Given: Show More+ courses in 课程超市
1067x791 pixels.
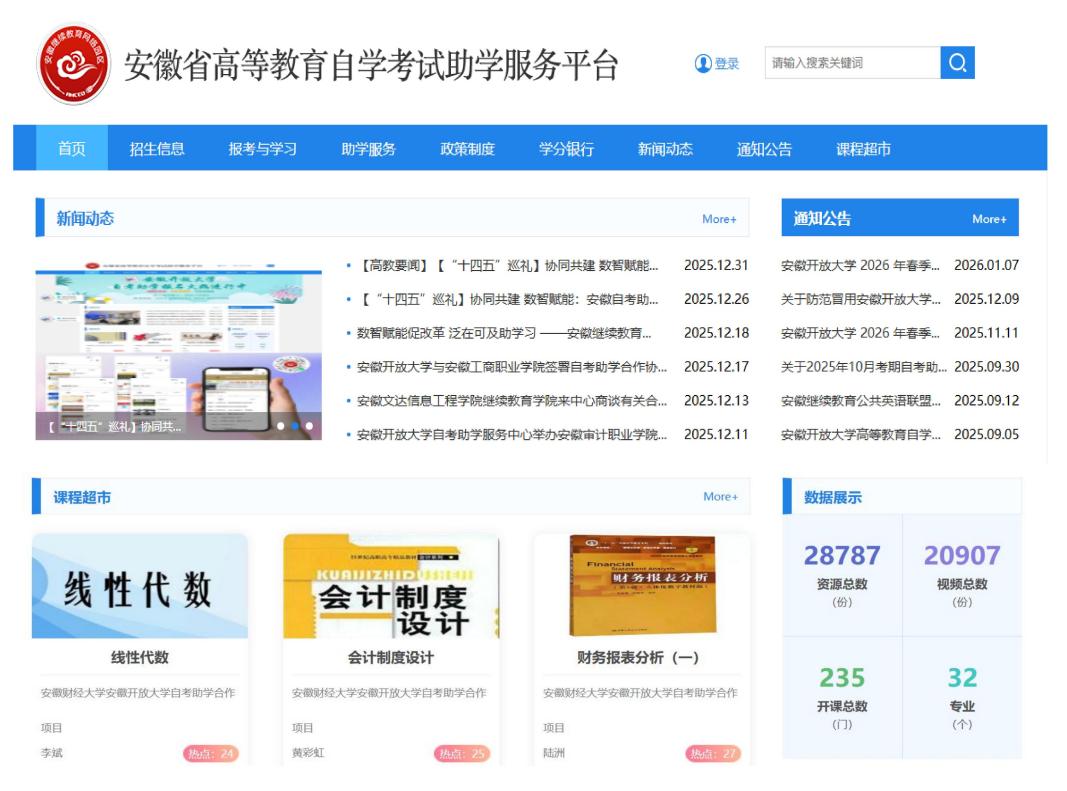Looking at the screenshot, I should [719, 497].
